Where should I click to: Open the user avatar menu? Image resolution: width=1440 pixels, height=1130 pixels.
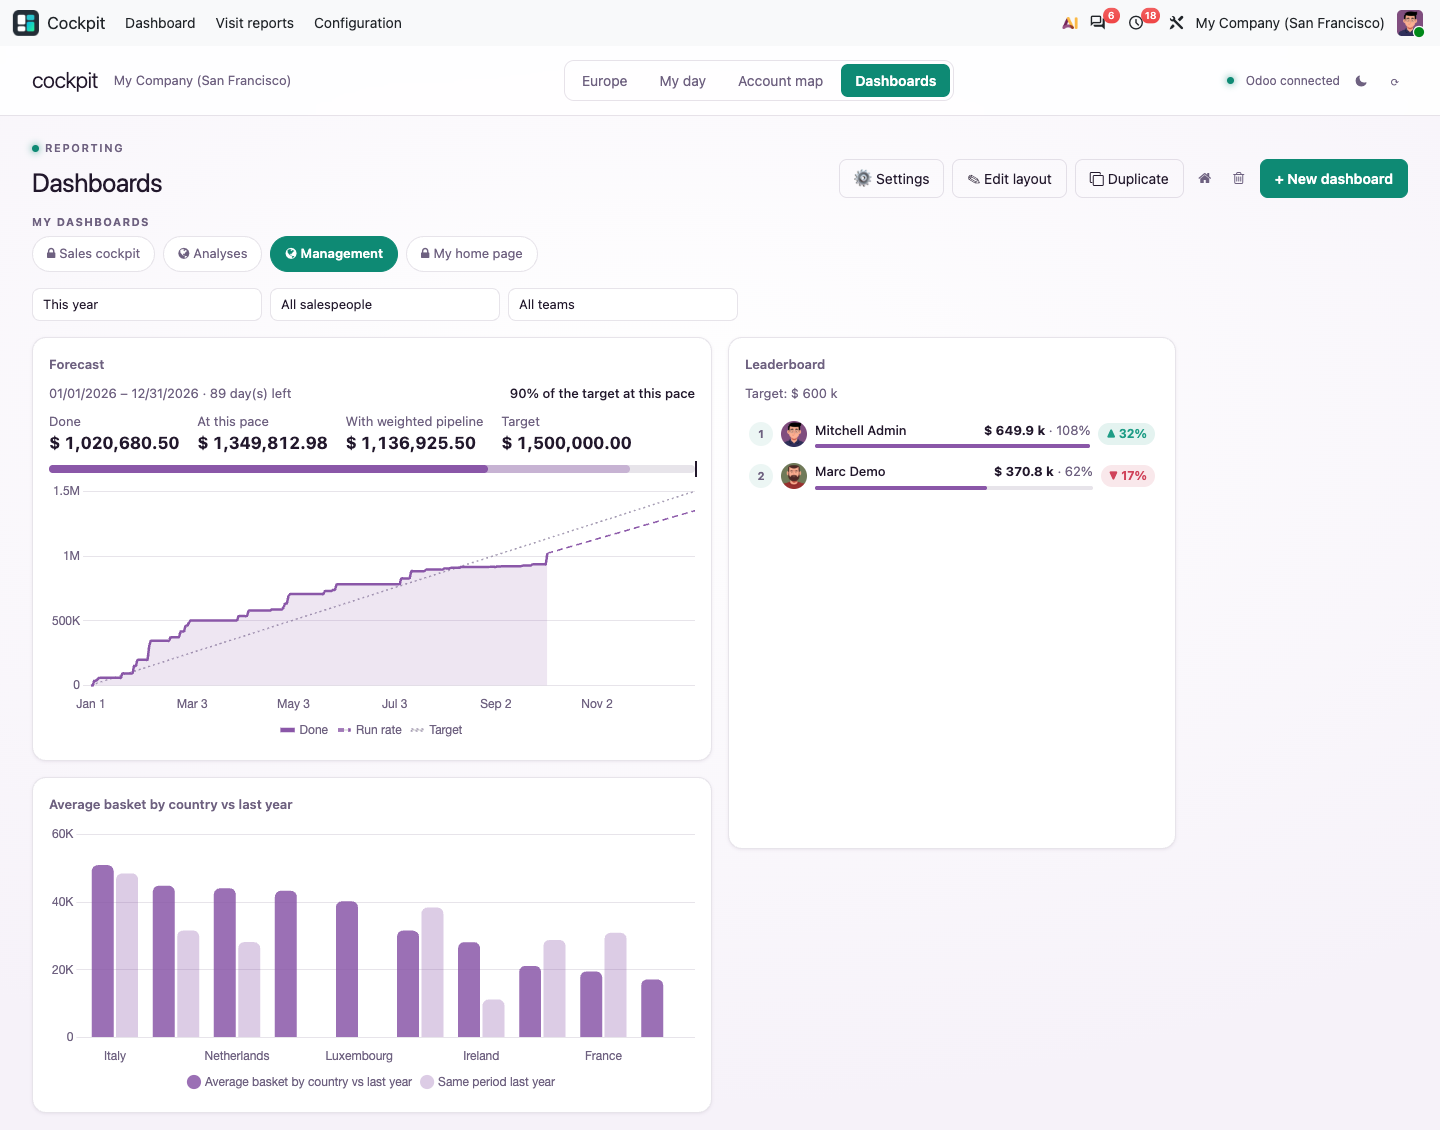pos(1410,23)
